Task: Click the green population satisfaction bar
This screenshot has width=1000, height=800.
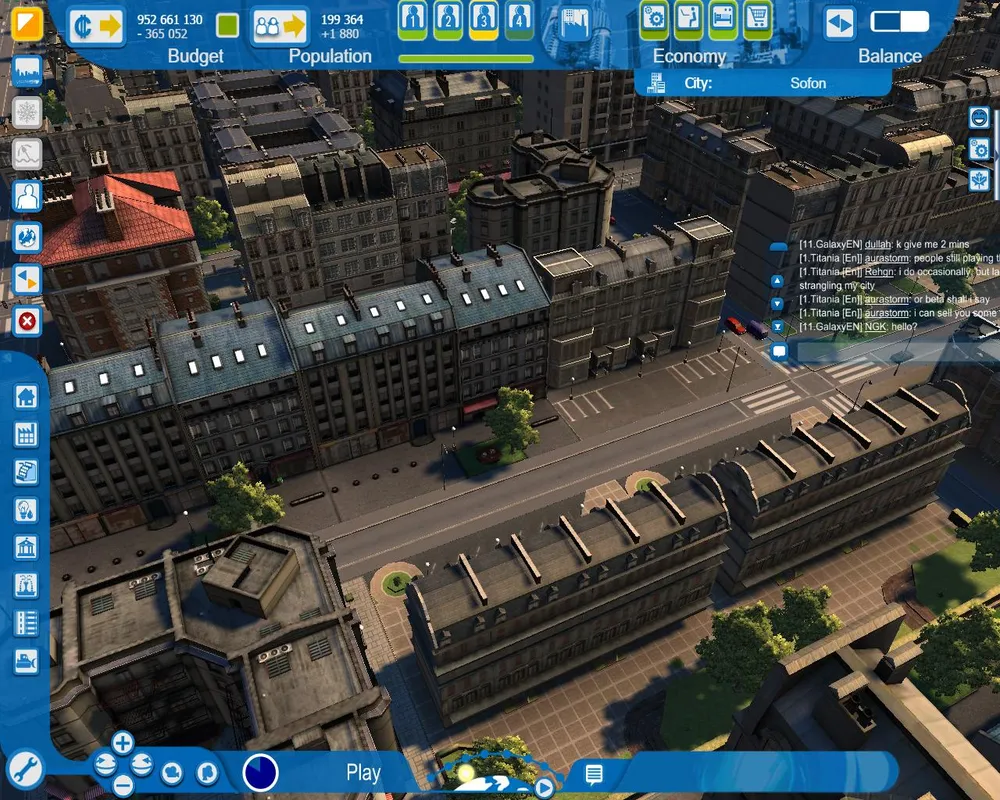Action: [466, 59]
